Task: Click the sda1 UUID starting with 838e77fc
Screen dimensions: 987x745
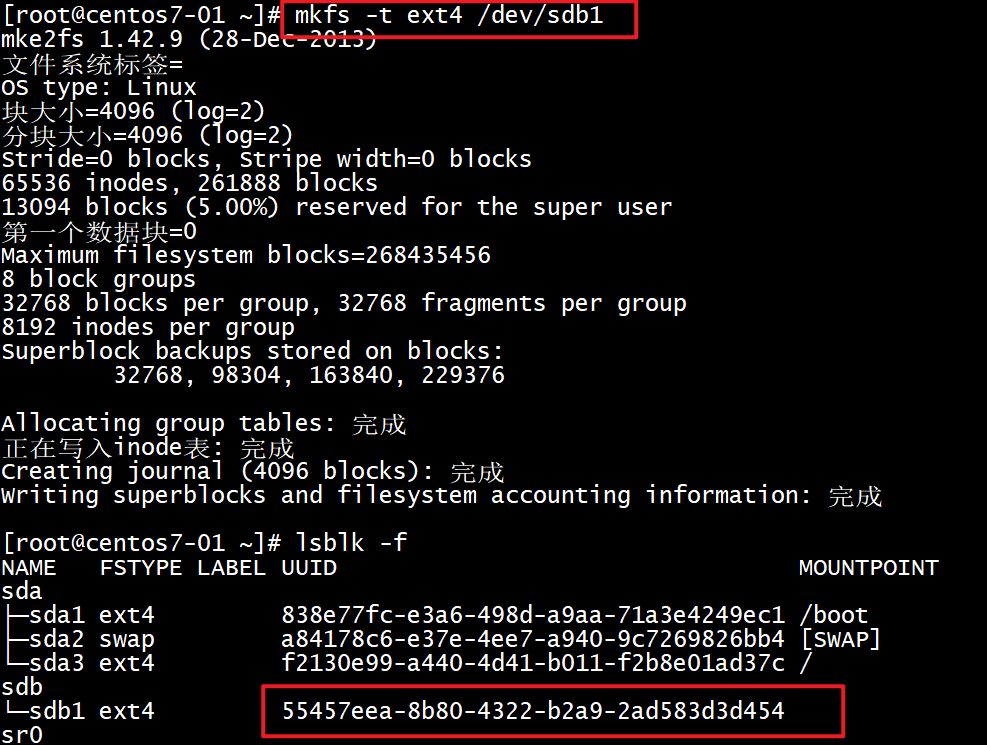Action: tap(533, 615)
